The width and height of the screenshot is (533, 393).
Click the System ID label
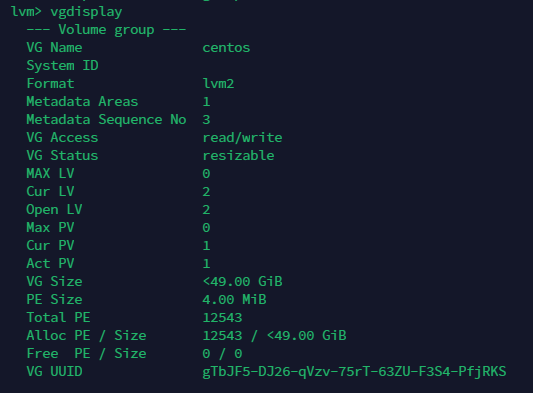(63, 66)
